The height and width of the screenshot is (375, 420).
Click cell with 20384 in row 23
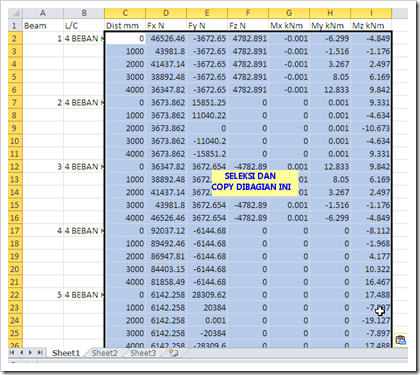coord(207,307)
